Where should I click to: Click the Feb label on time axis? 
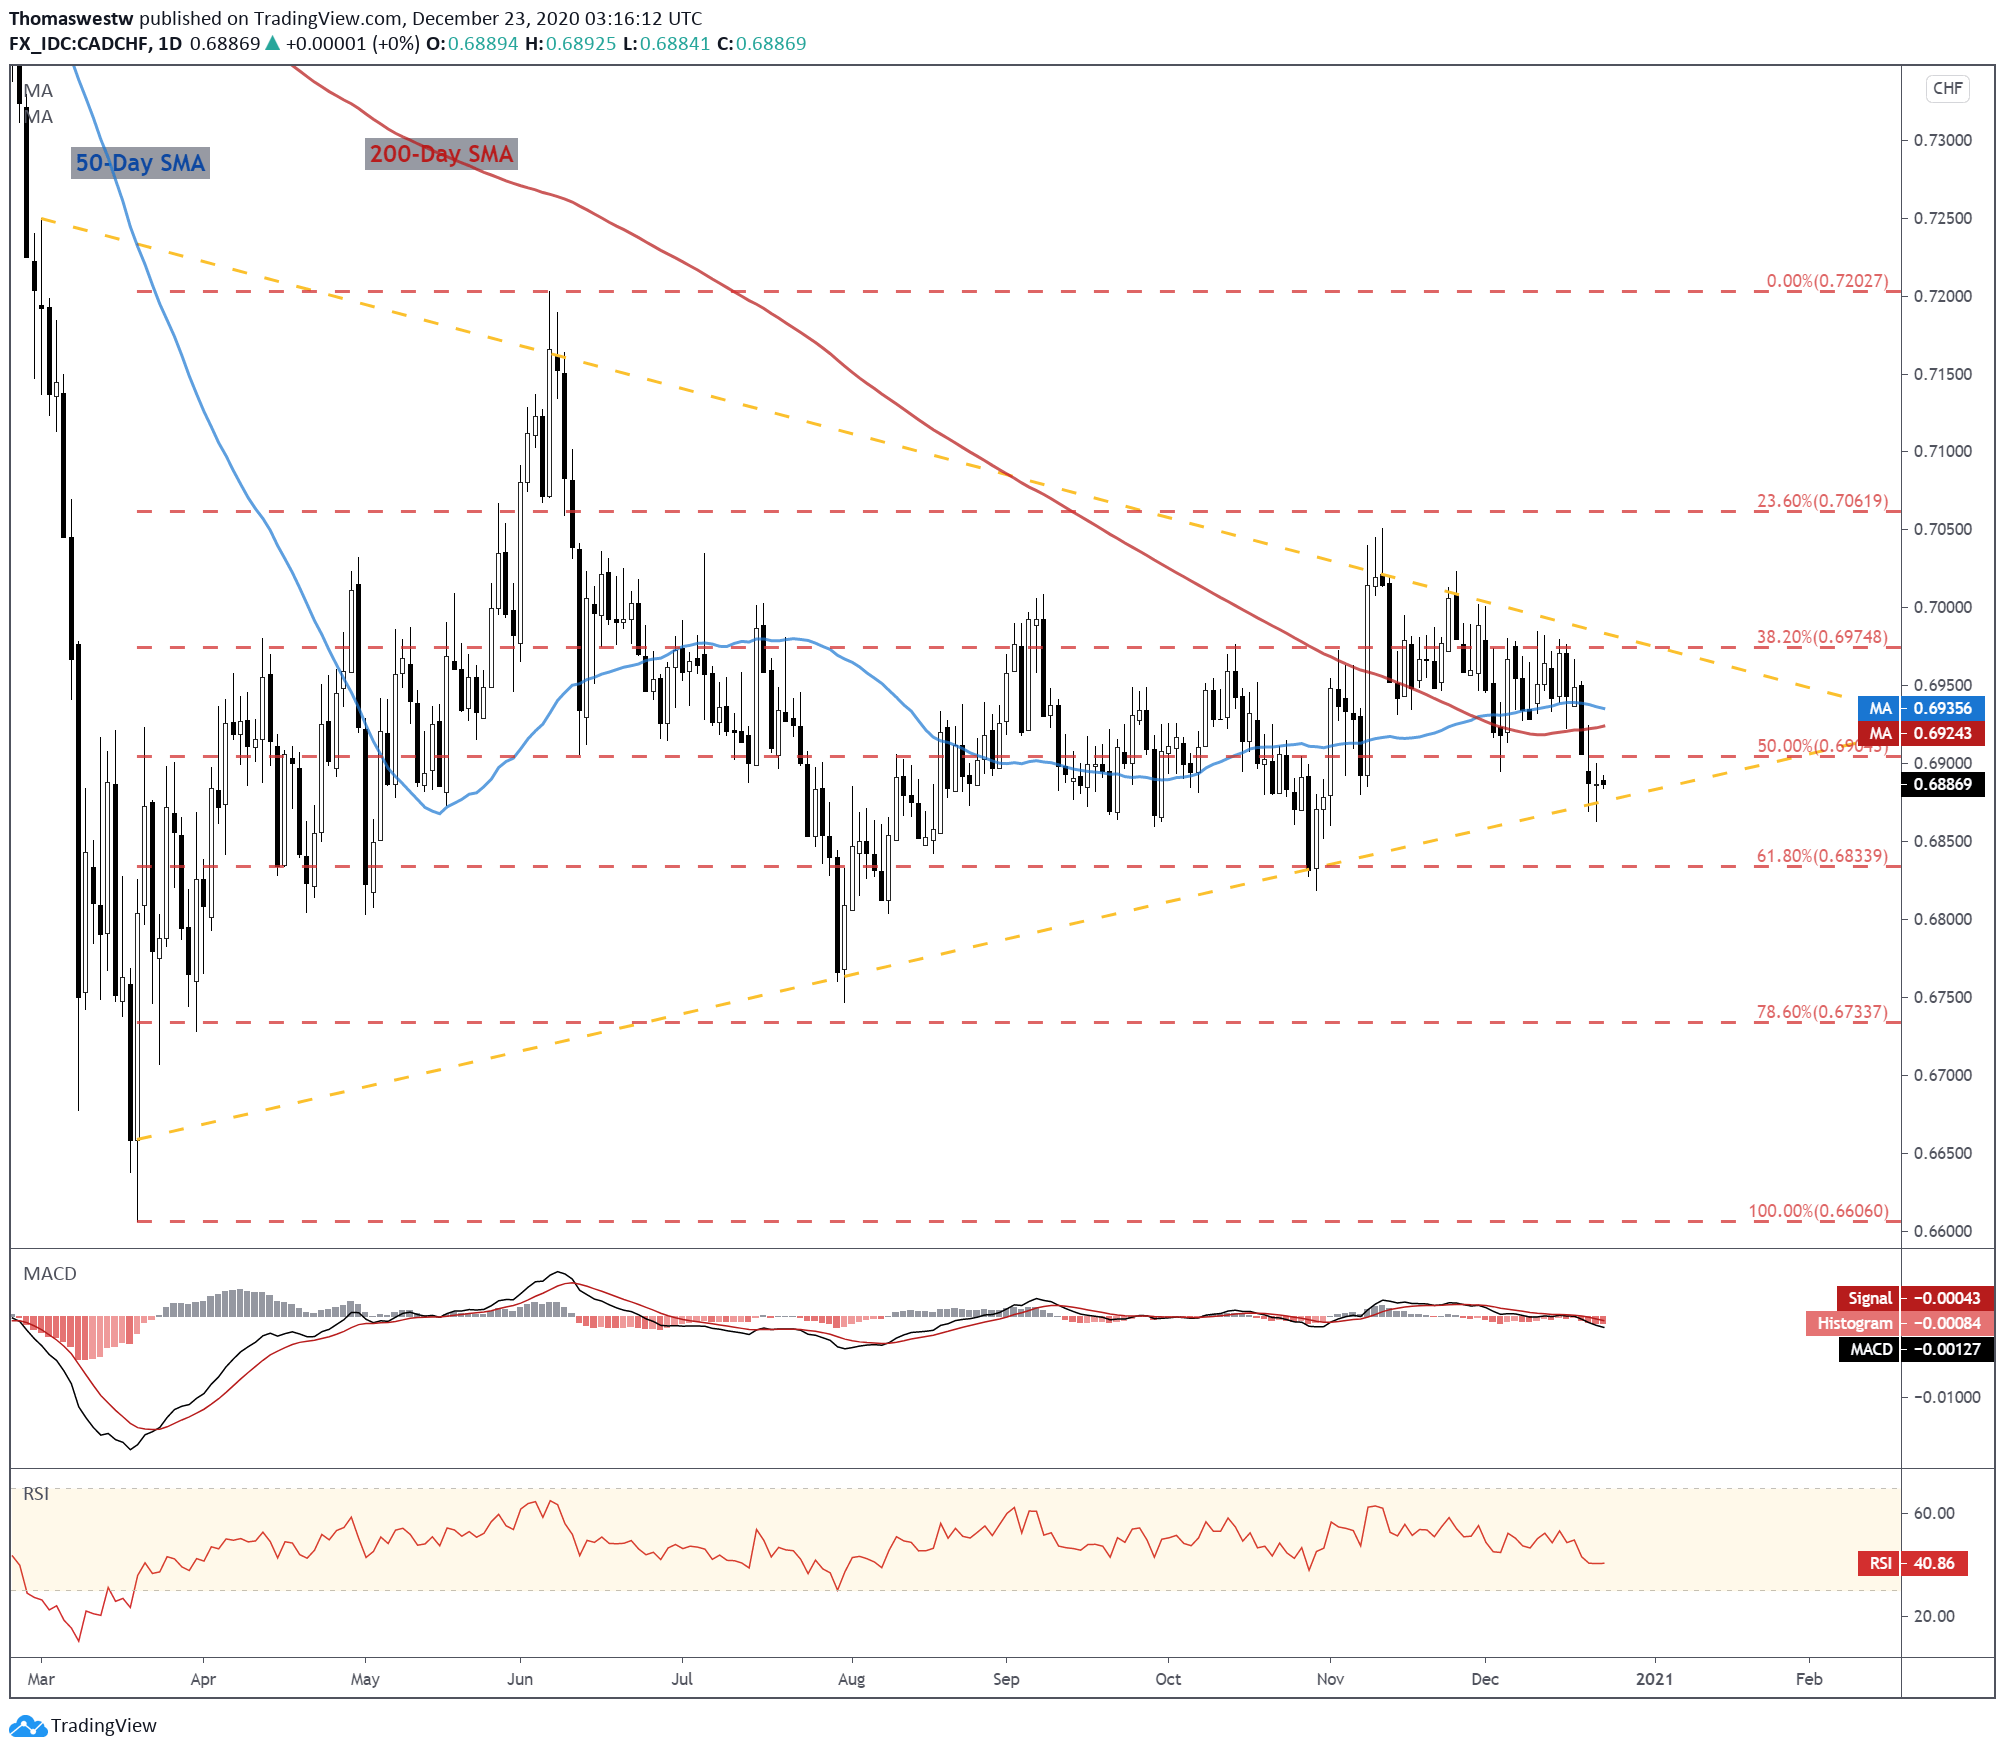coord(1808,1679)
